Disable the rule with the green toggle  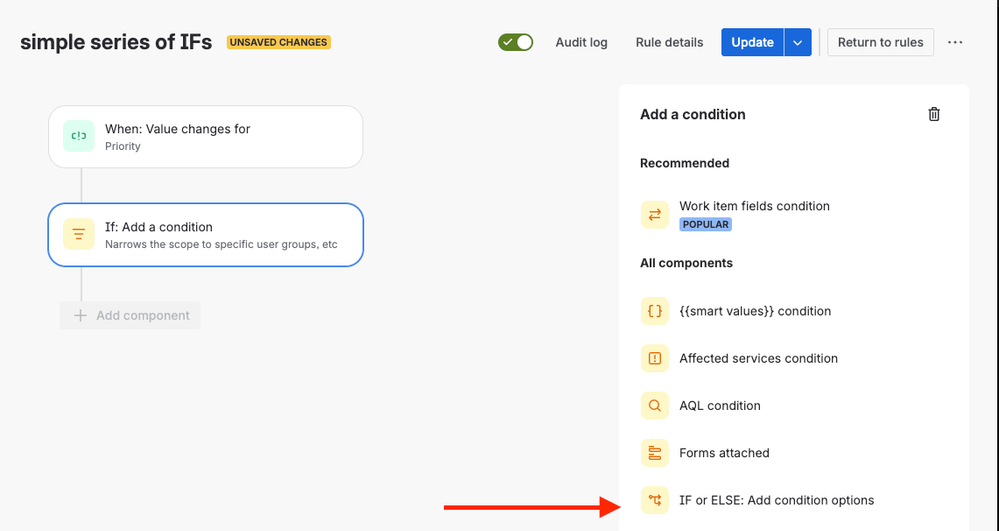(515, 42)
